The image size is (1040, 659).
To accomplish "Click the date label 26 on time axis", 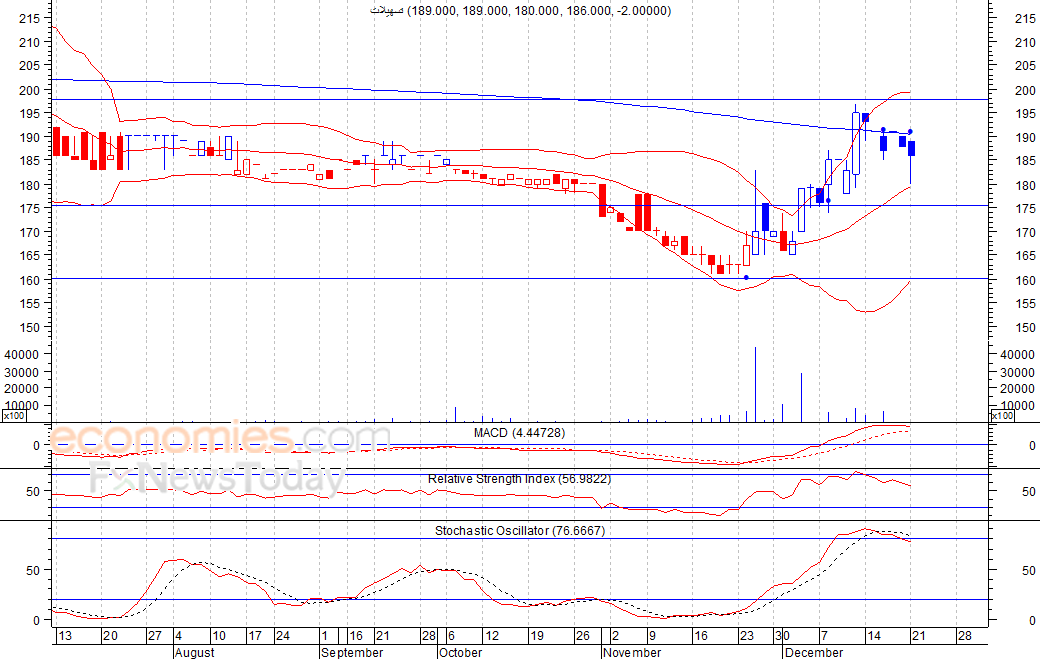I will [582, 636].
